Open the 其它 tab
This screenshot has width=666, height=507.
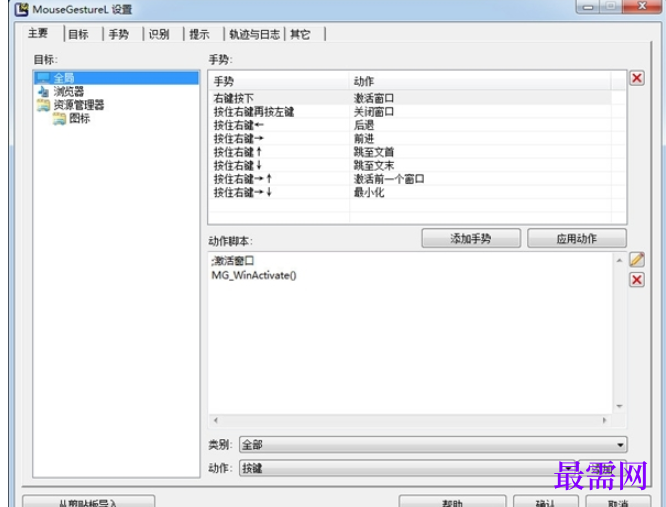[300, 34]
